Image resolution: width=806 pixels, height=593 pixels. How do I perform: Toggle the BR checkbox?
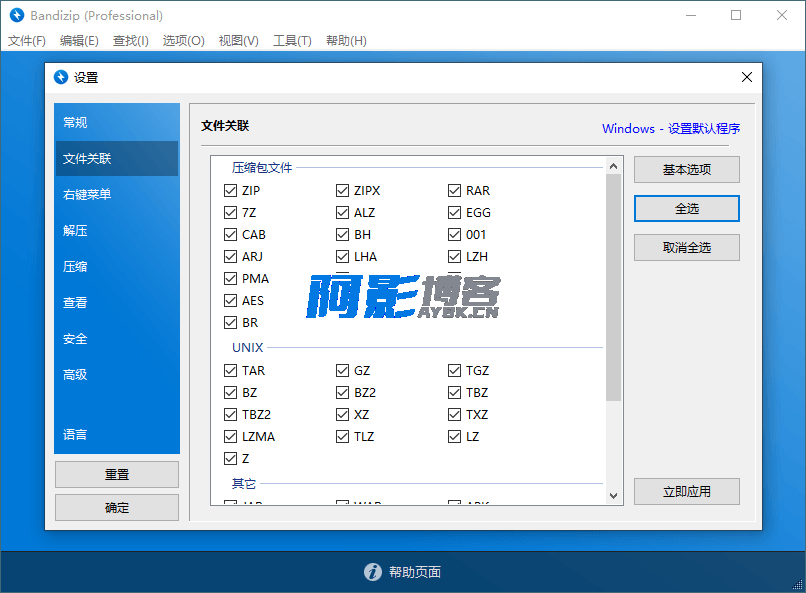230,322
